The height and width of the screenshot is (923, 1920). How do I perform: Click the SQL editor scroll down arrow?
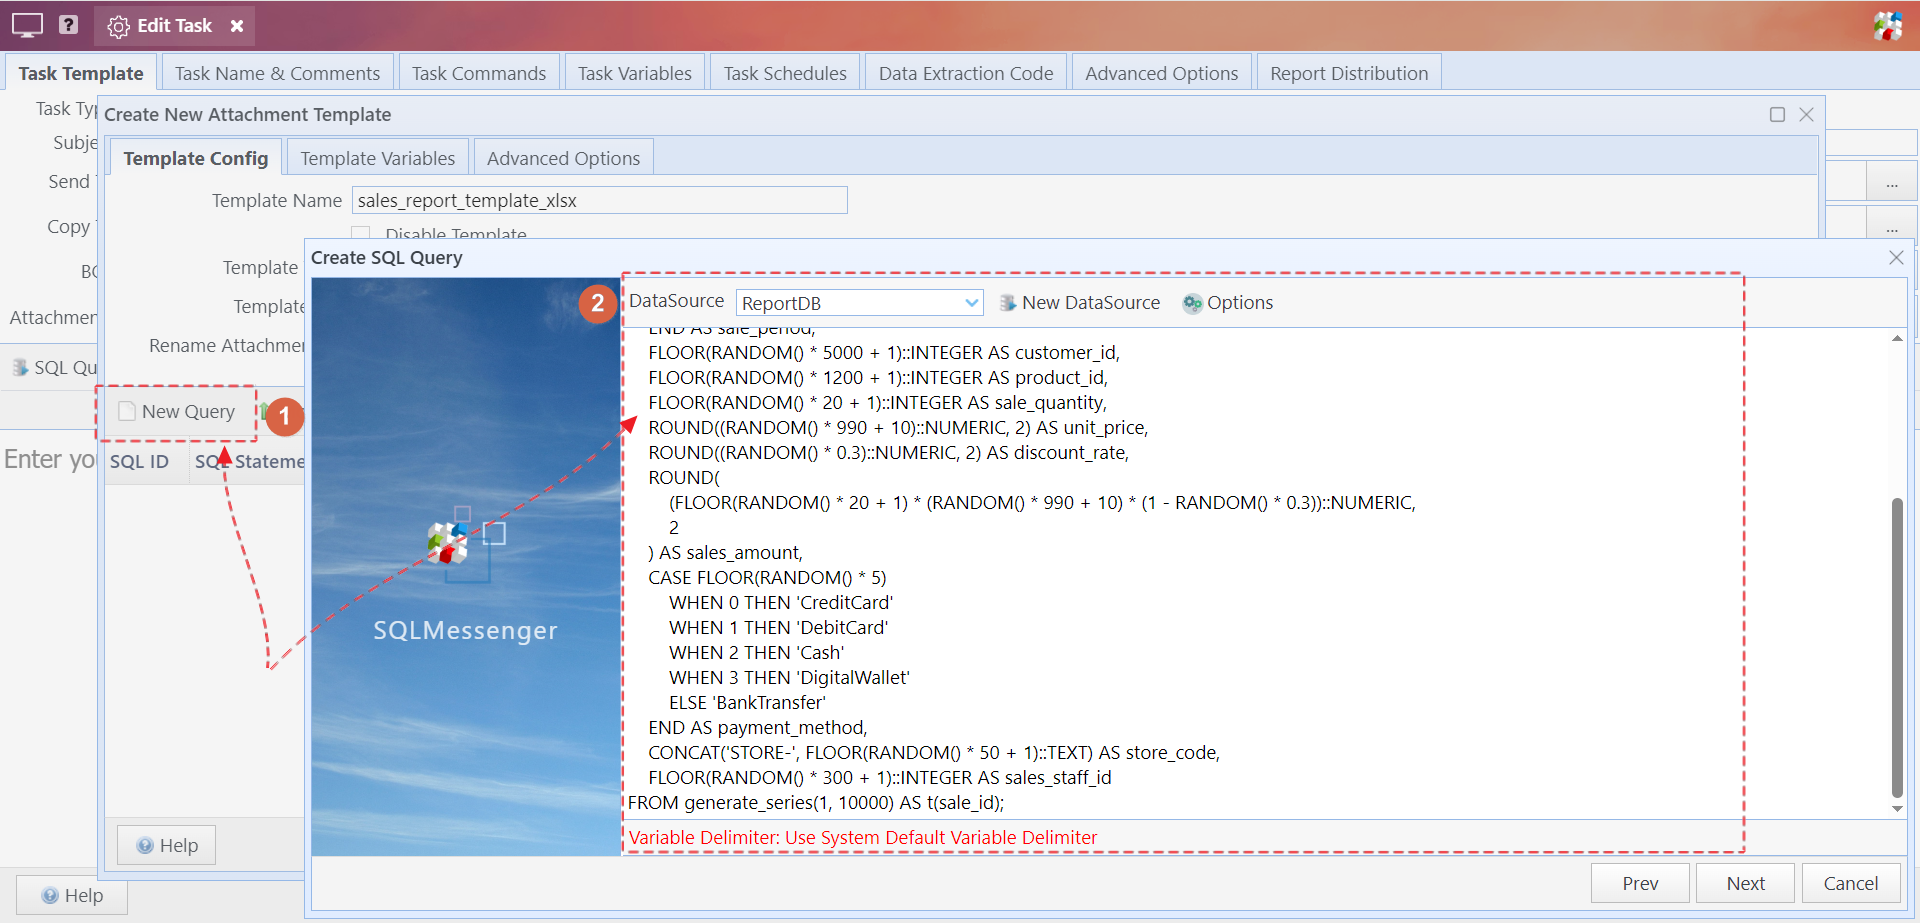(x=1897, y=809)
